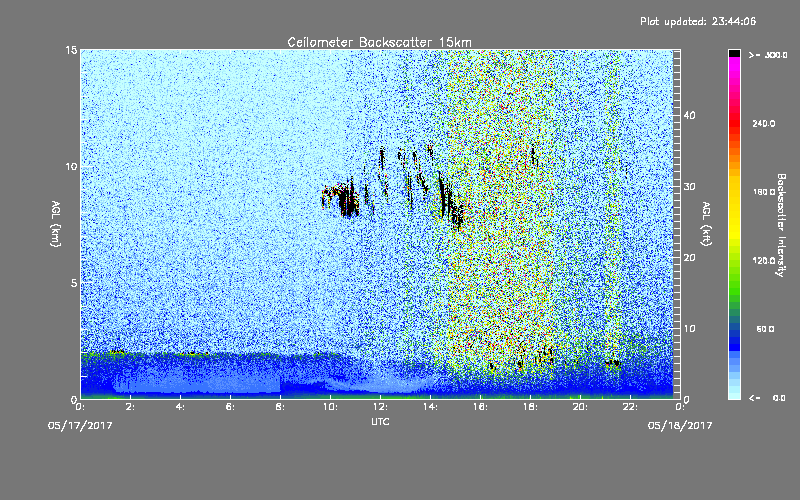
Task: Click the 5 km tick on left axis
Action: [74, 283]
